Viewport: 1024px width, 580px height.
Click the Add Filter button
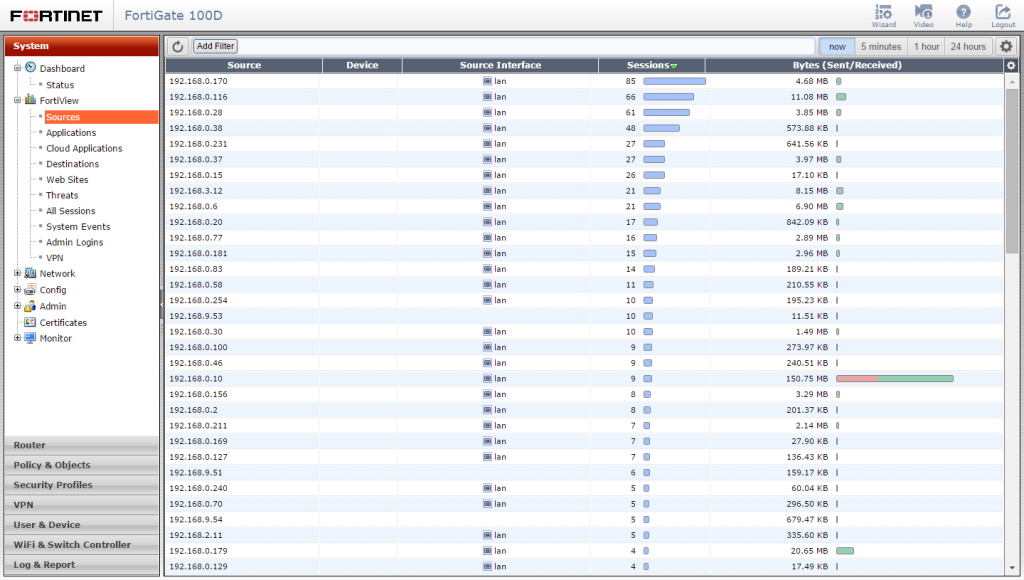coord(215,46)
